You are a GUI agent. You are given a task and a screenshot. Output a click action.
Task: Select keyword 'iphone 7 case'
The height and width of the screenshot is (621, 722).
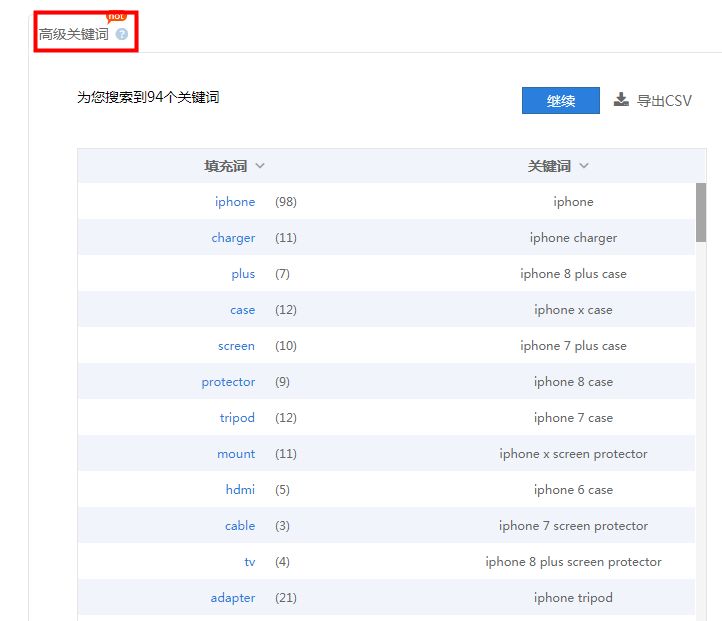tap(573, 418)
